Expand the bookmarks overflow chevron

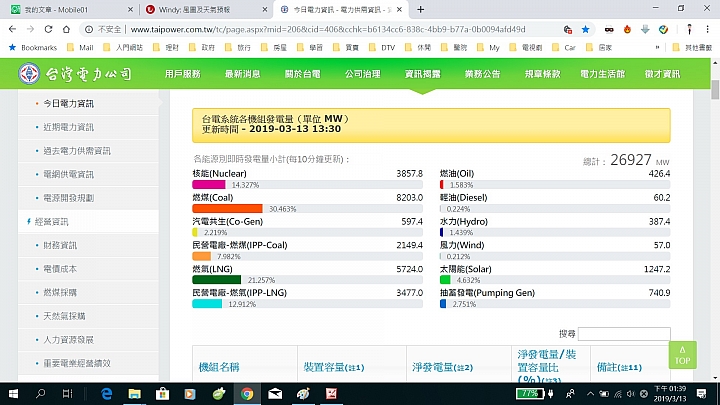click(658, 47)
